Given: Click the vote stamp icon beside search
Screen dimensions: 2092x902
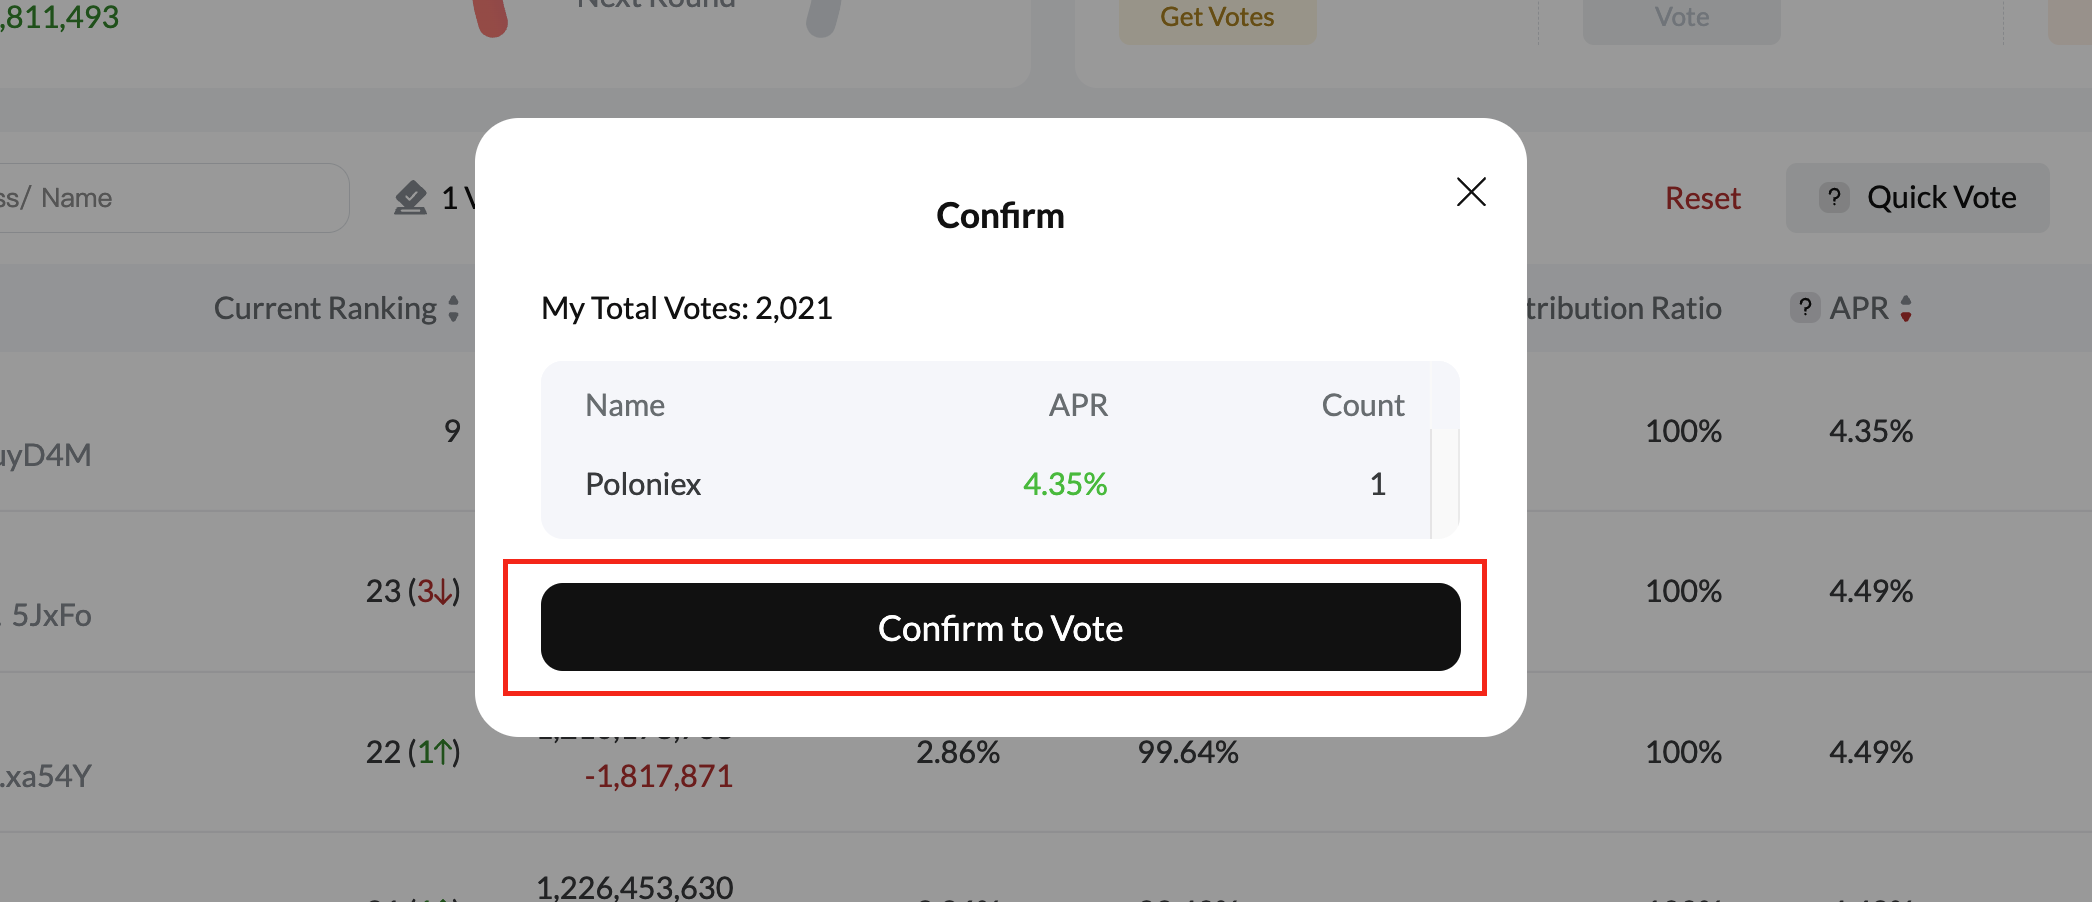Looking at the screenshot, I should pos(410,198).
